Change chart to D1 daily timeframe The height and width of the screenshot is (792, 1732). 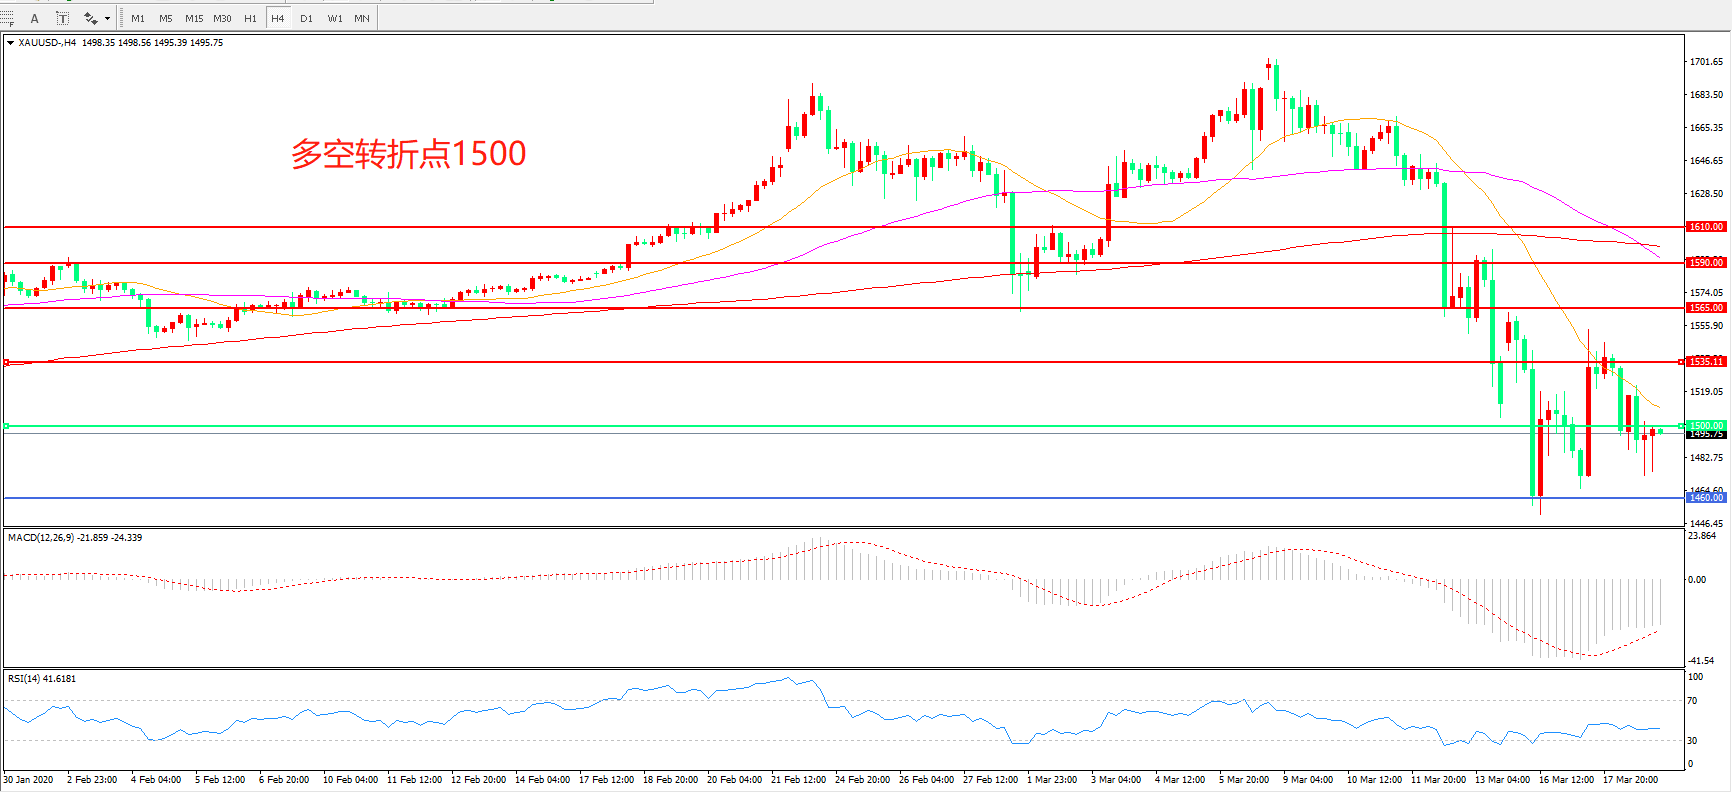click(306, 18)
